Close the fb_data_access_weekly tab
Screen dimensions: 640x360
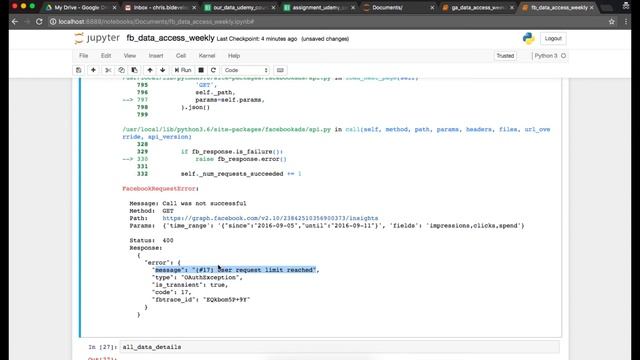[x=591, y=7]
